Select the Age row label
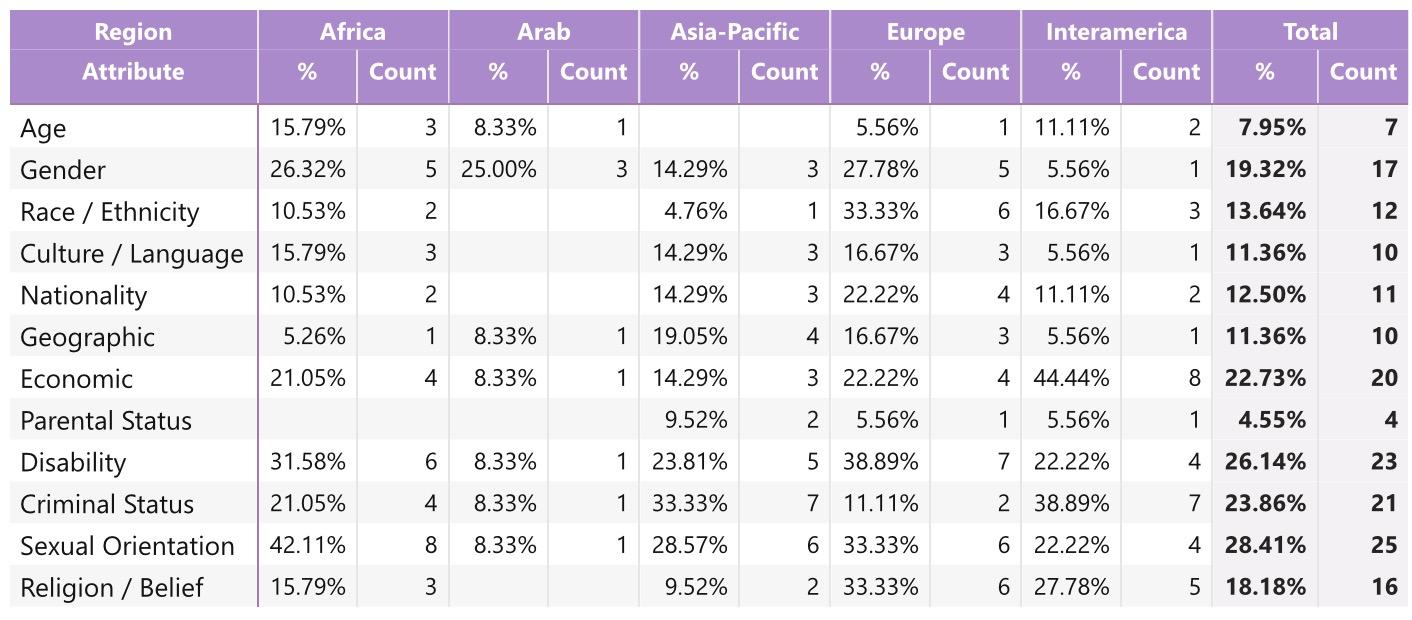Viewport: 1412px width, 620px height. pyautogui.click(x=43, y=128)
